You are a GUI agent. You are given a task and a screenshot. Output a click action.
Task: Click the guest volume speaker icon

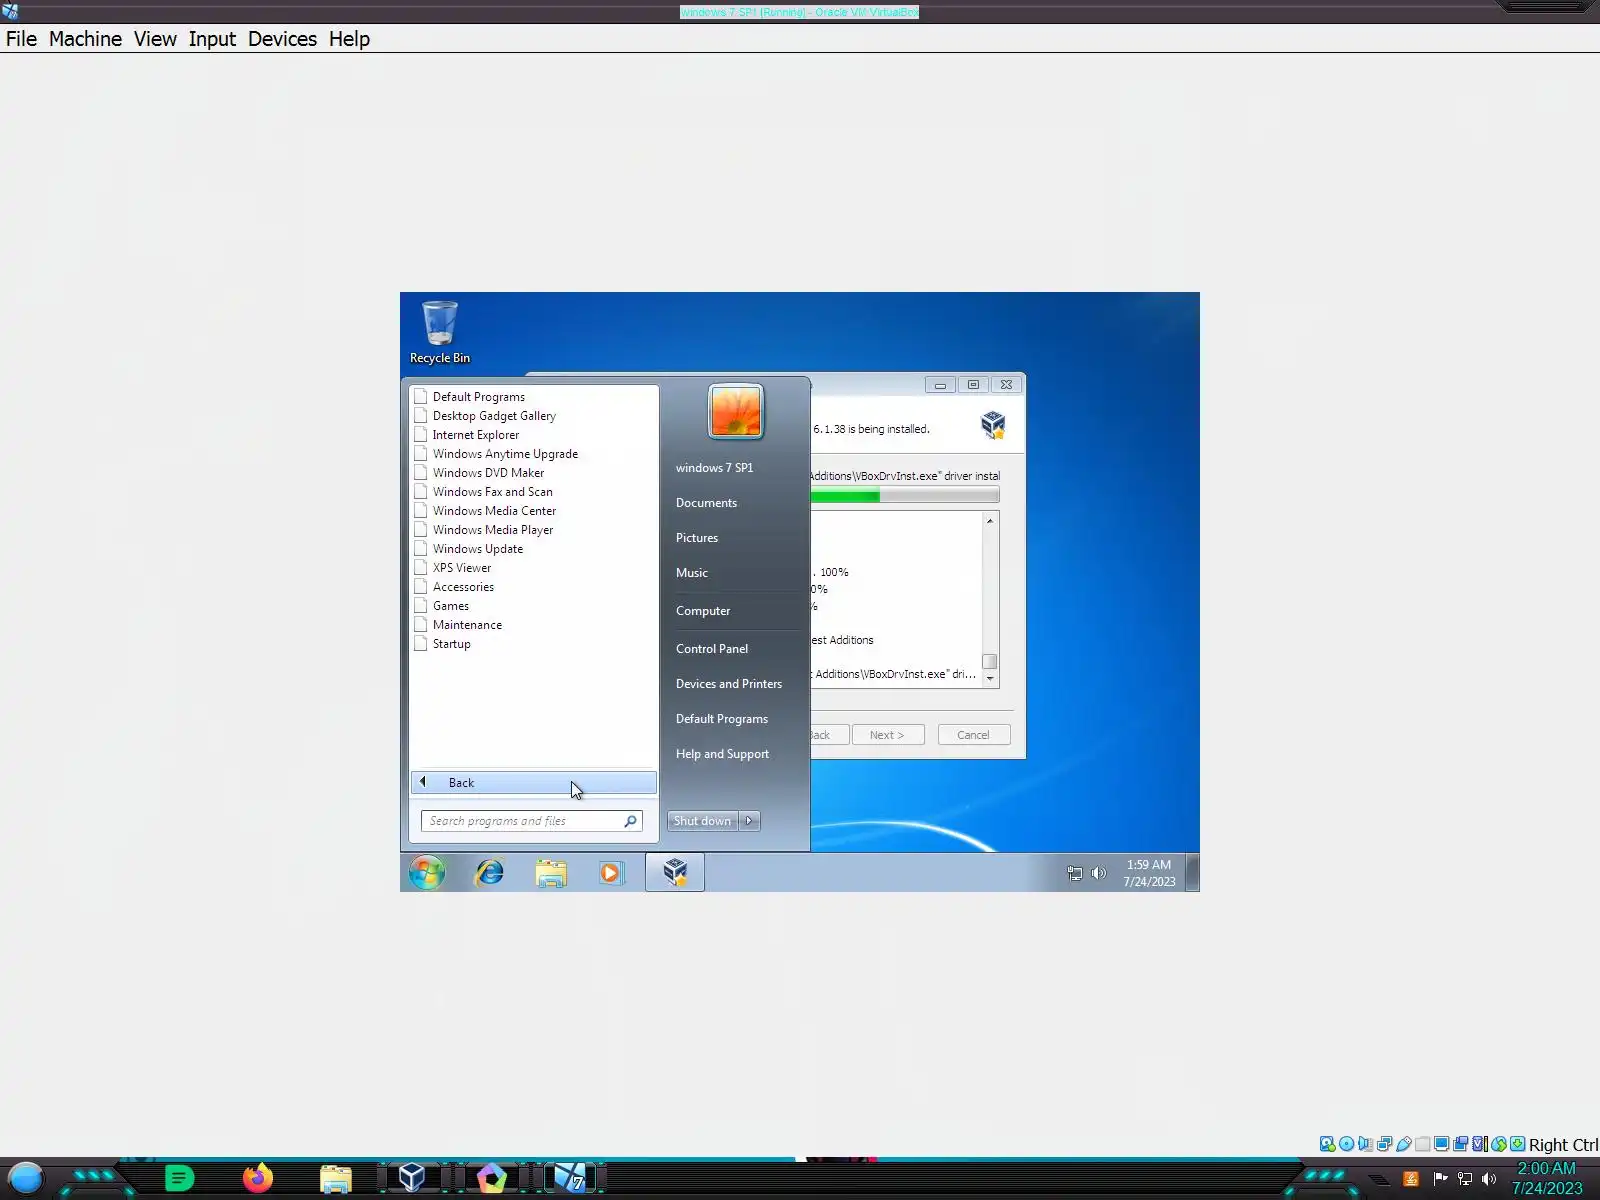1099,873
